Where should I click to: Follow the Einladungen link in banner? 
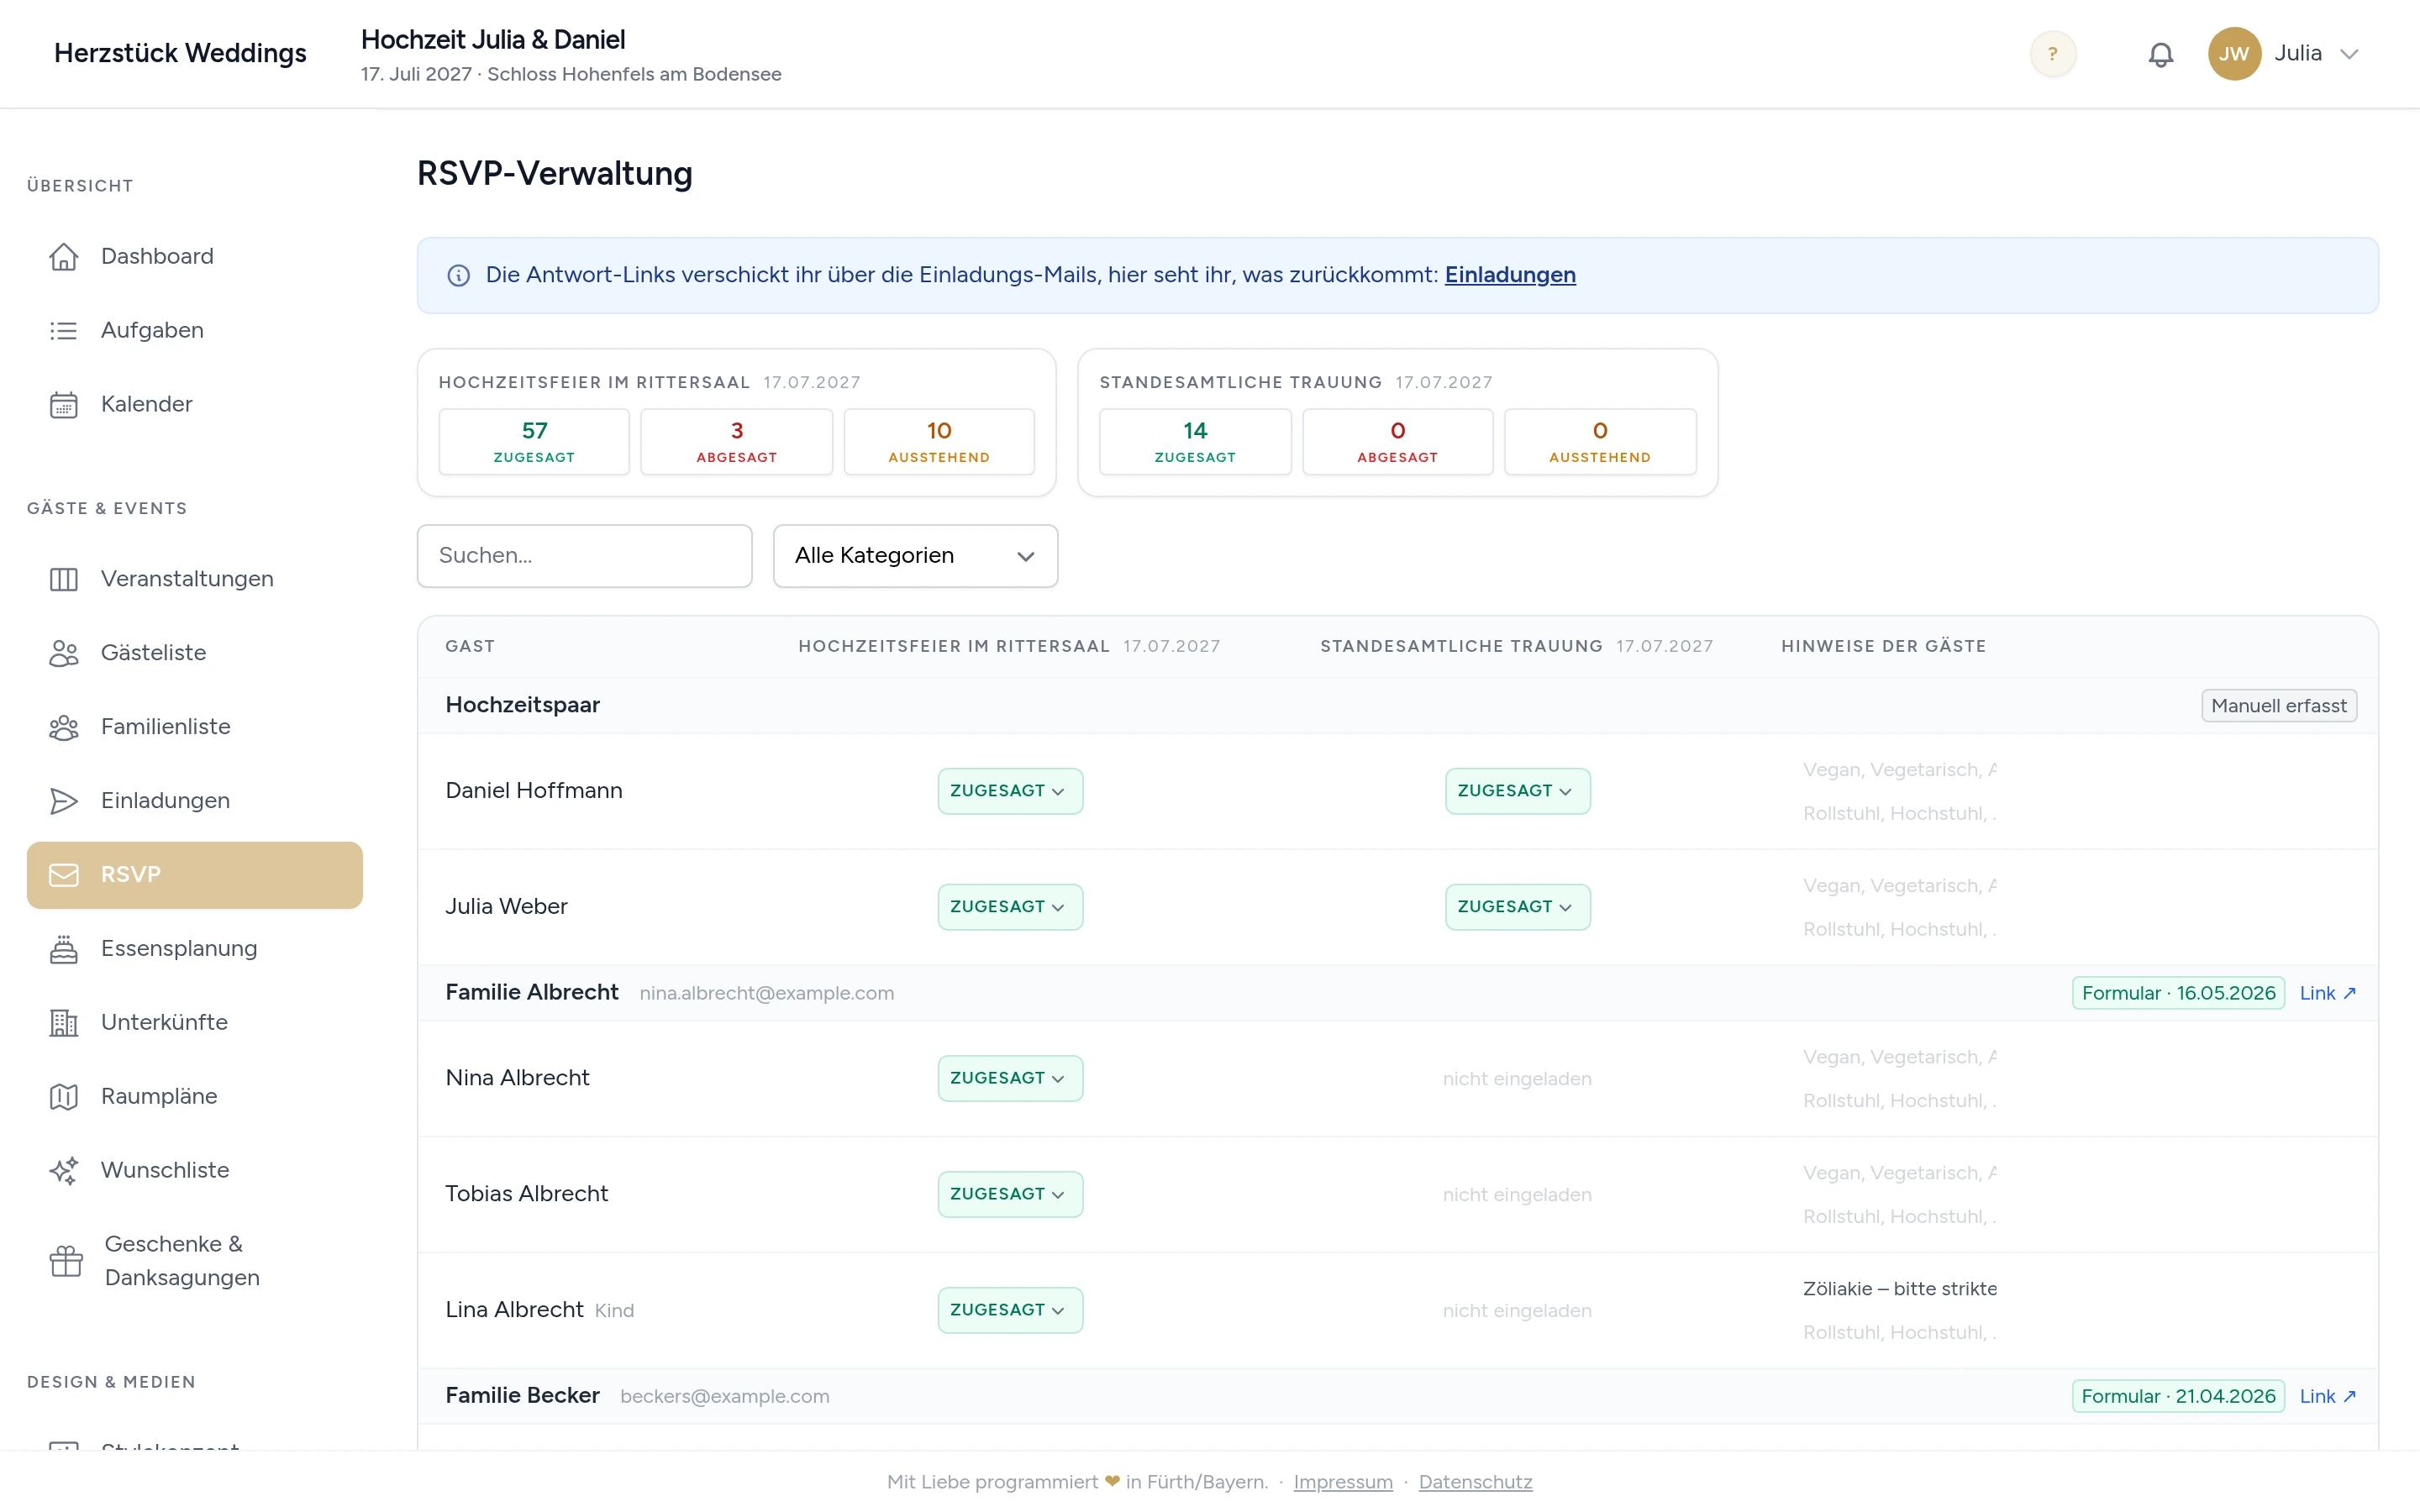tap(1510, 275)
